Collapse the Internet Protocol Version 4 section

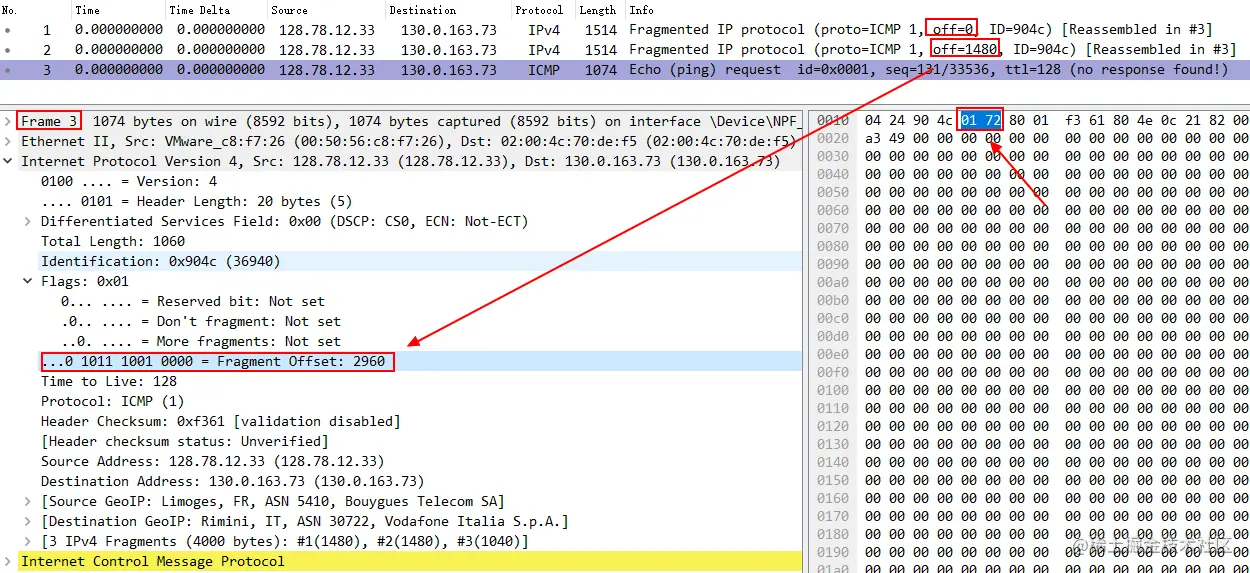click(x=8, y=161)
